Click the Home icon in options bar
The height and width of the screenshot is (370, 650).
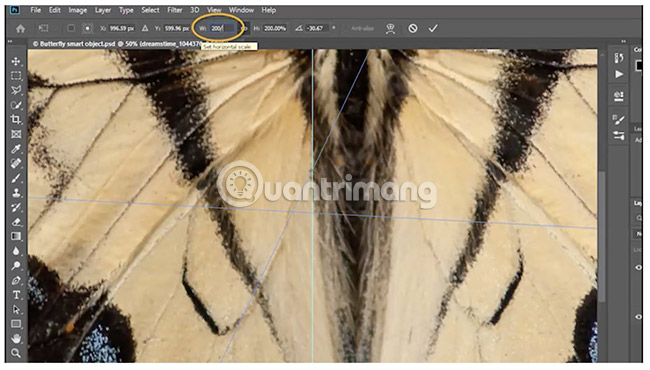(20, 29)
